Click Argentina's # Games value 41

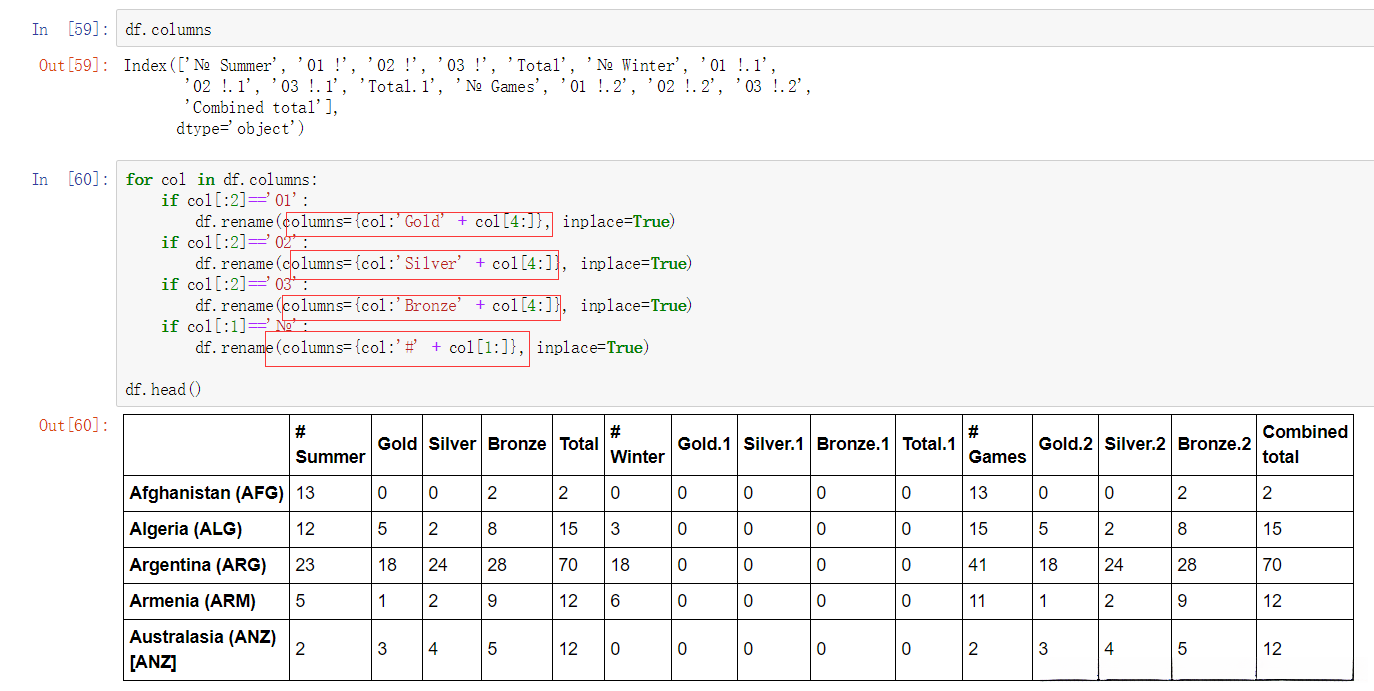977,565
